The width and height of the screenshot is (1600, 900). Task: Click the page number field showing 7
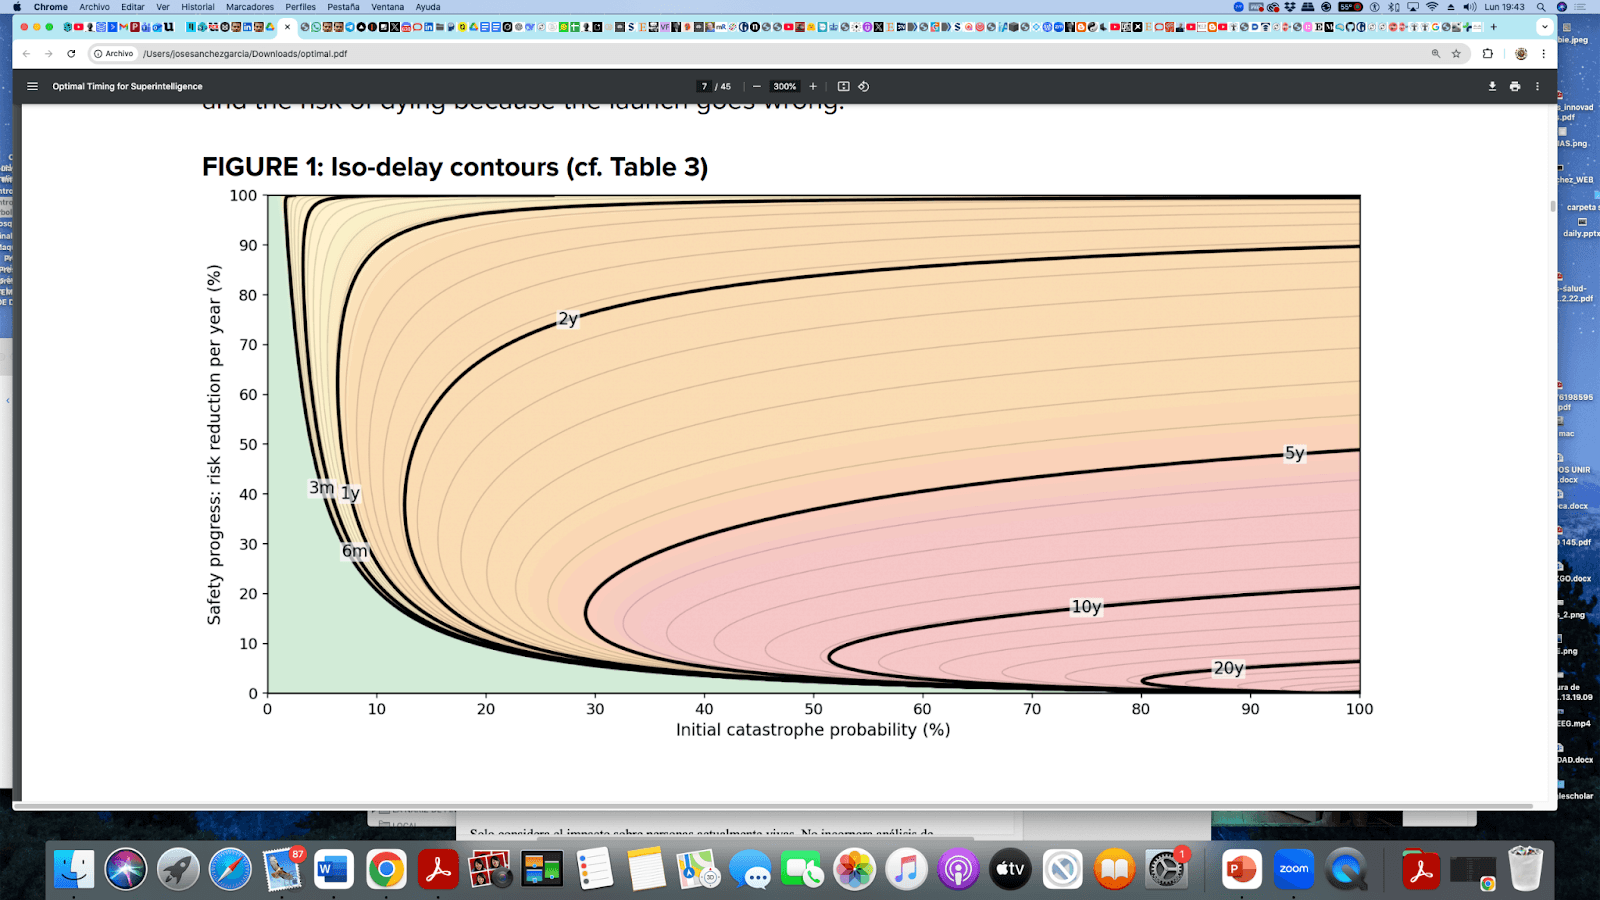point(704,87)
